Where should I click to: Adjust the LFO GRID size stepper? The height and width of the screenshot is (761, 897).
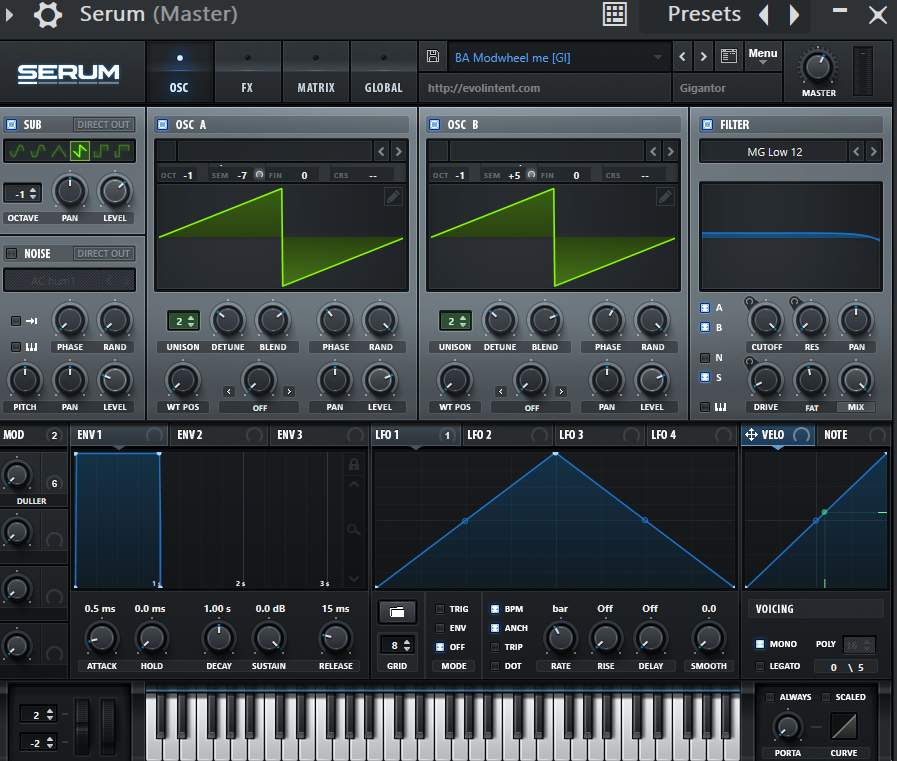pyautogui.click(x=397, y=645)
